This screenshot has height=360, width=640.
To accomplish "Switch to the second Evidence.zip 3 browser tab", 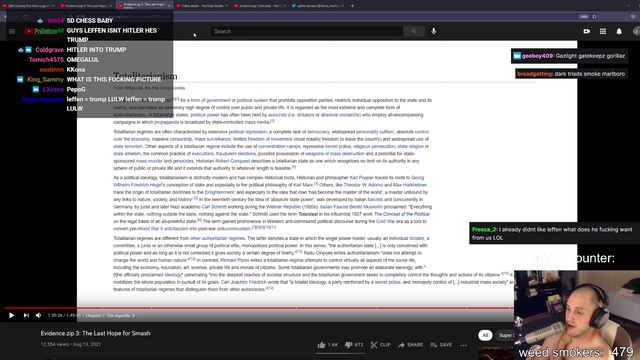I will pyautogui.click(x=87, y=6).
